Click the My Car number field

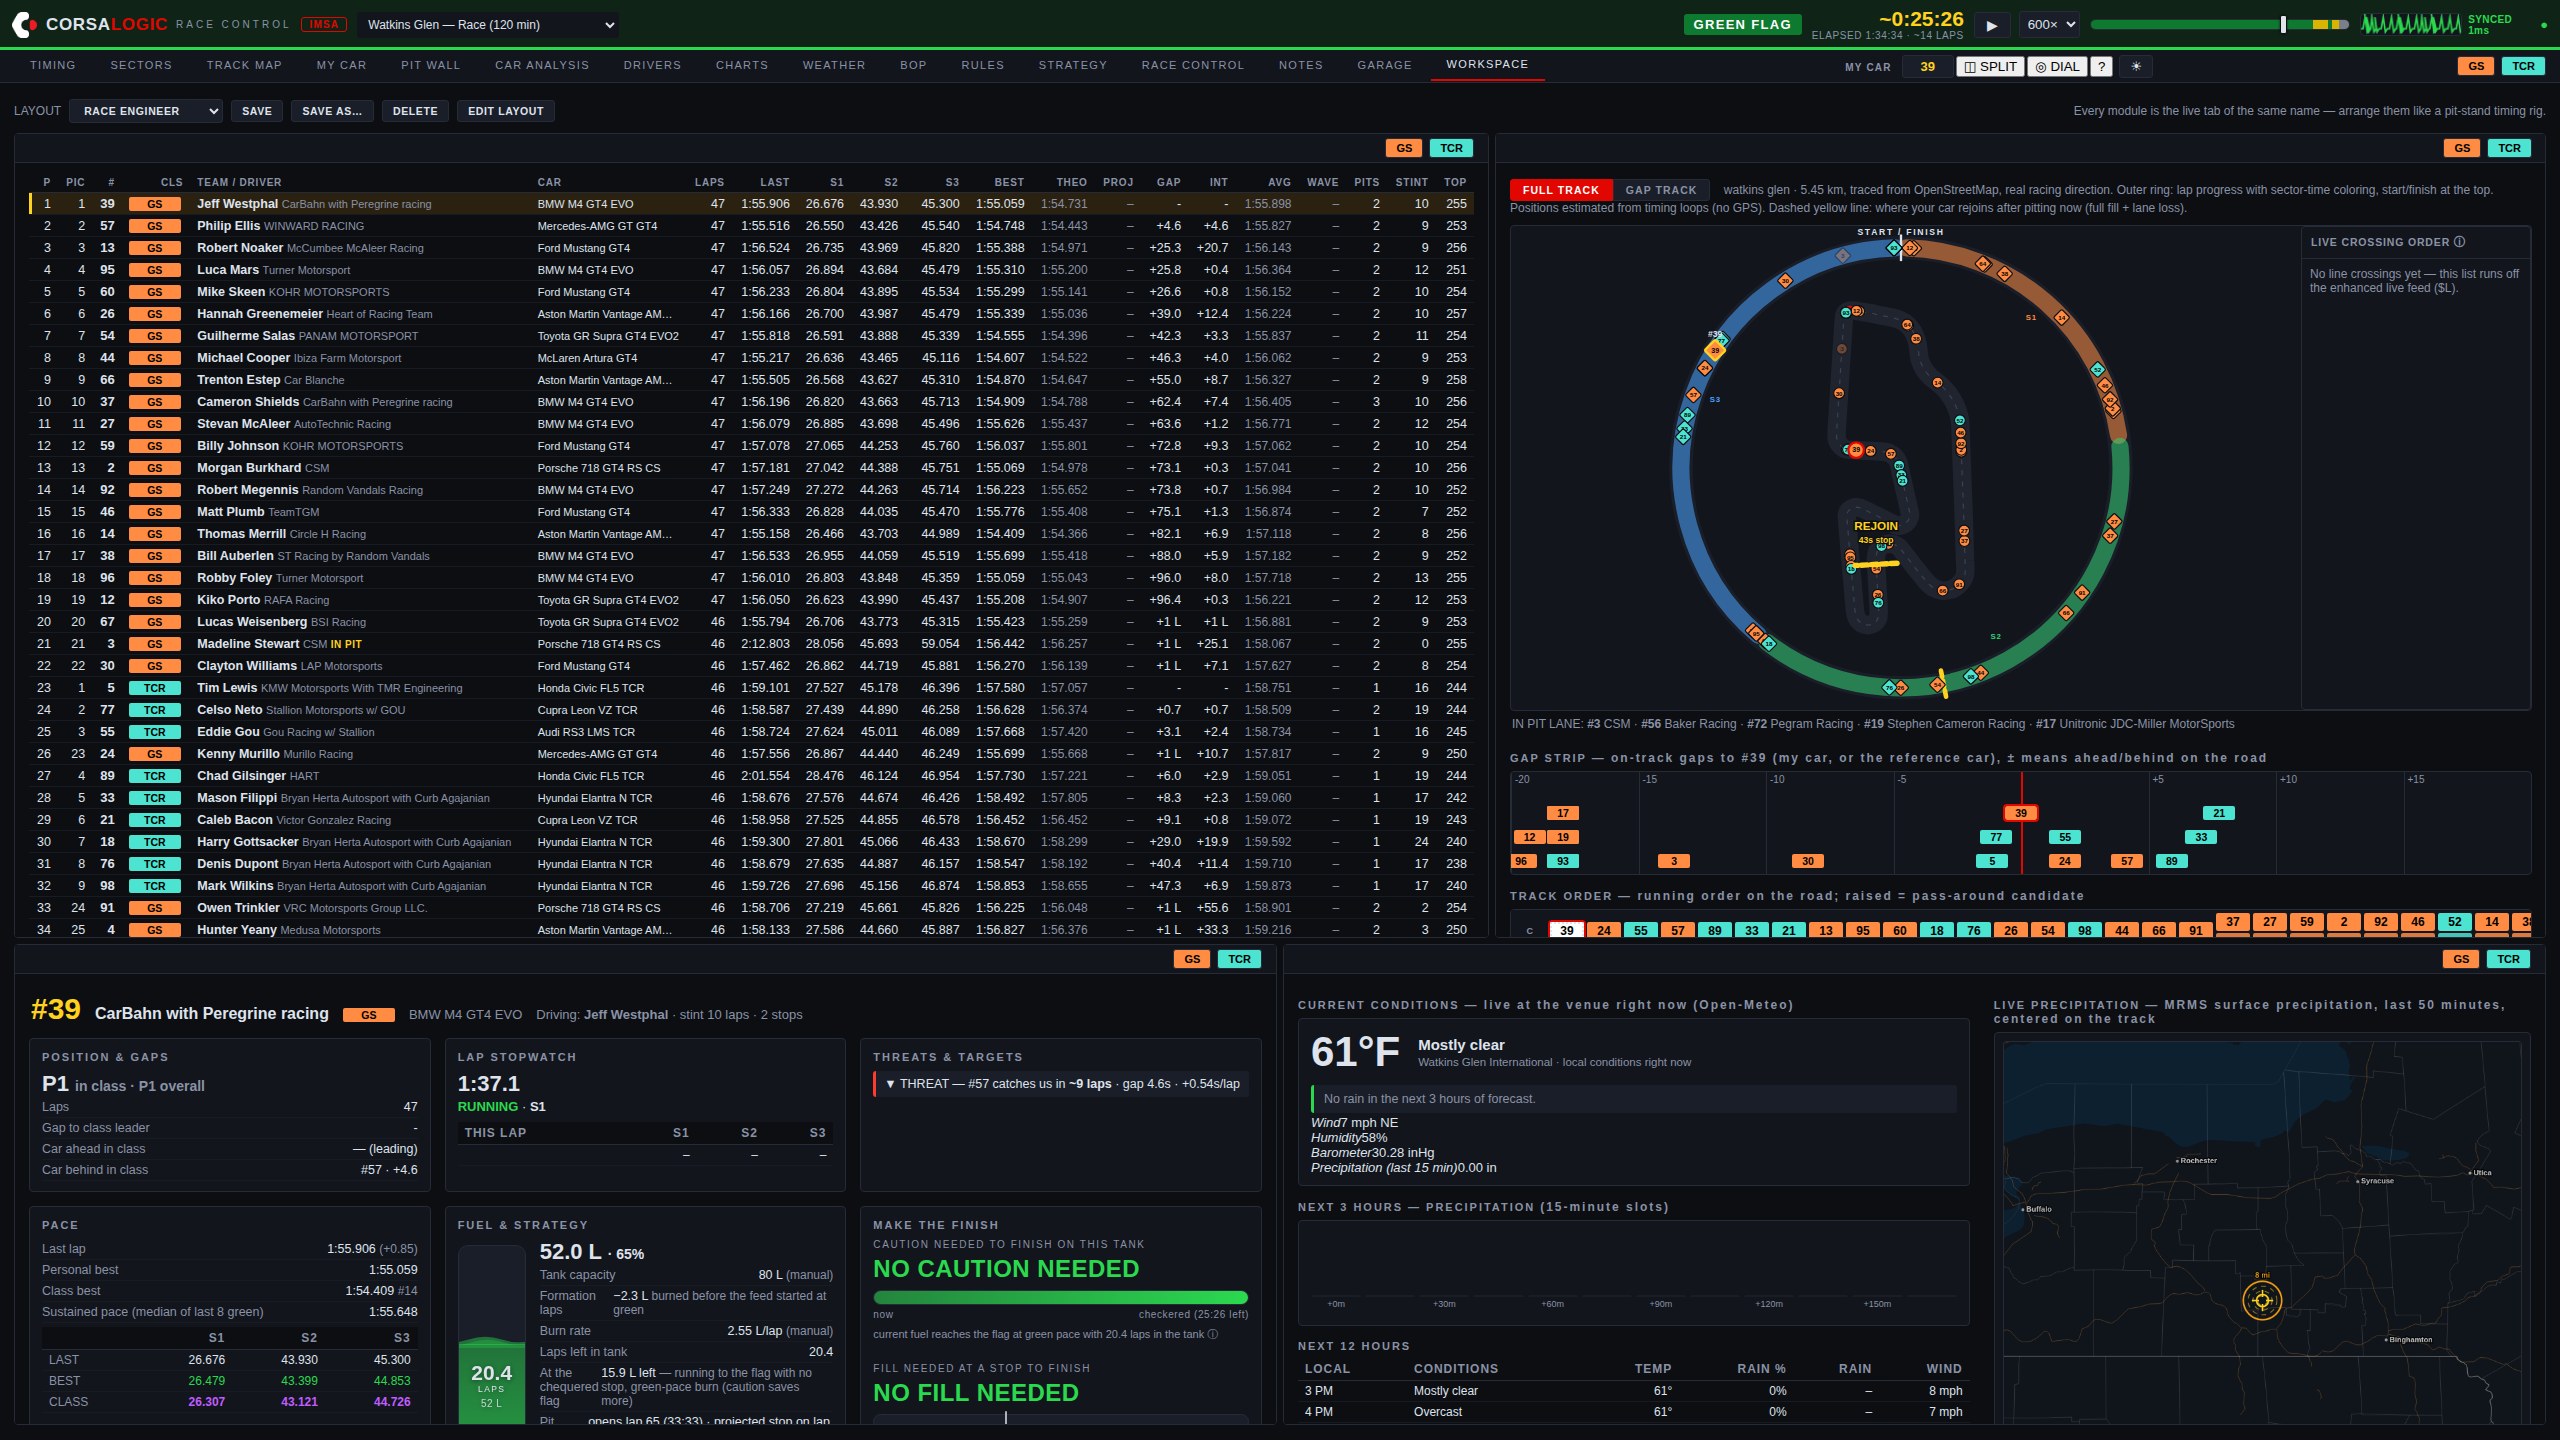[x=1927, y=67]
